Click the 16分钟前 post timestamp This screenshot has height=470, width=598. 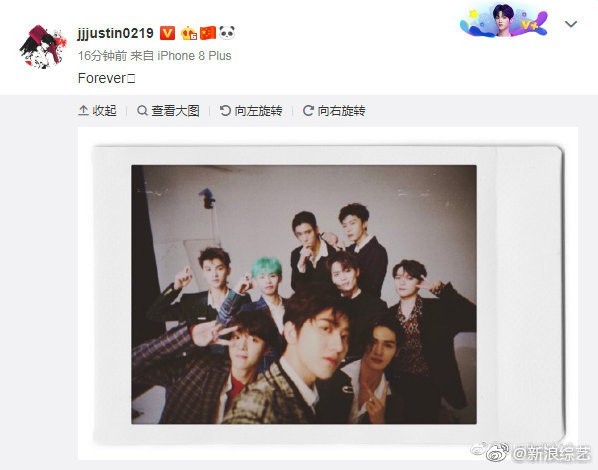click(x=102, y=56)
